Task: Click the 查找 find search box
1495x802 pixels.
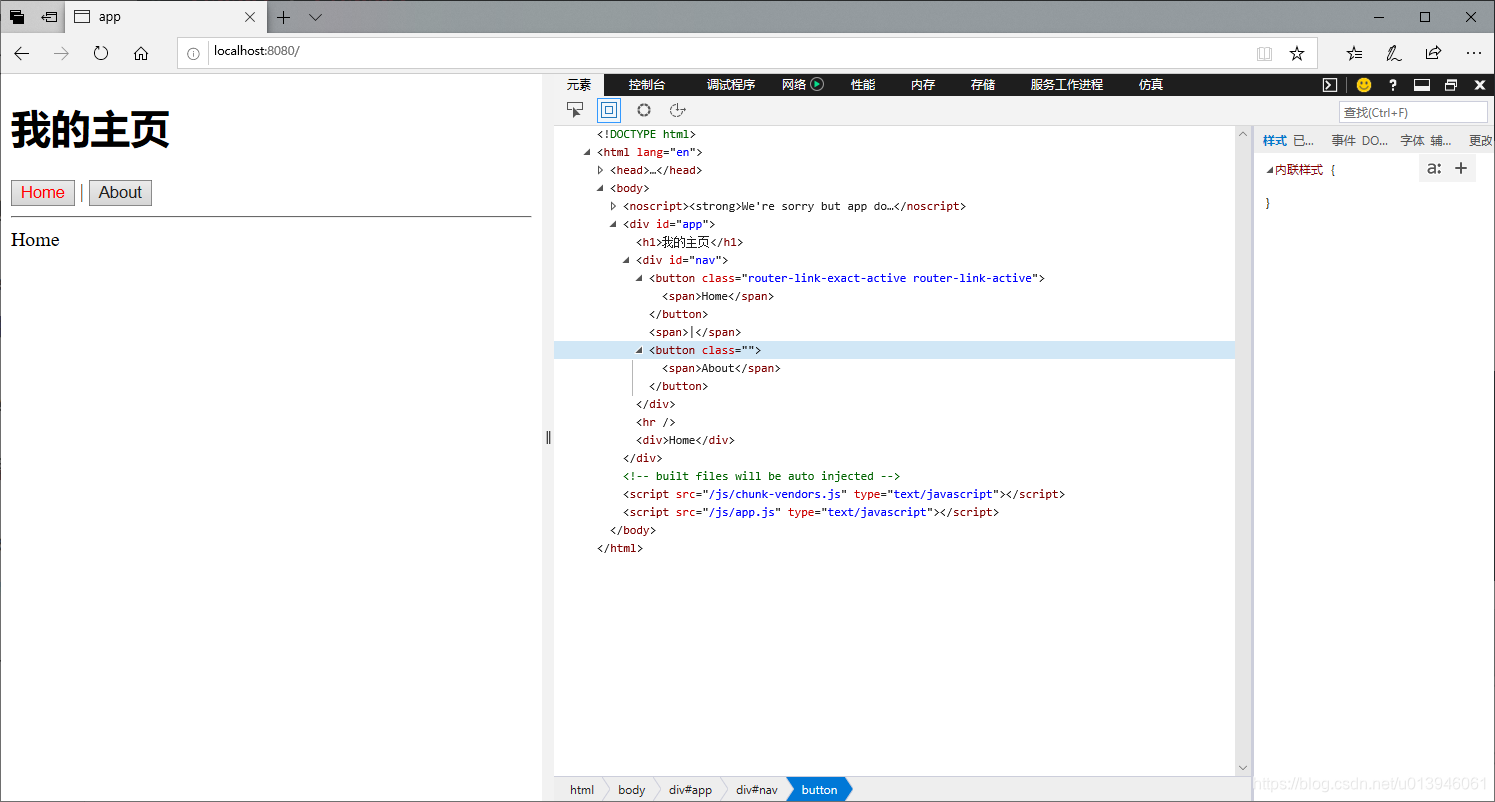Action: click(x=1413, y=113)
